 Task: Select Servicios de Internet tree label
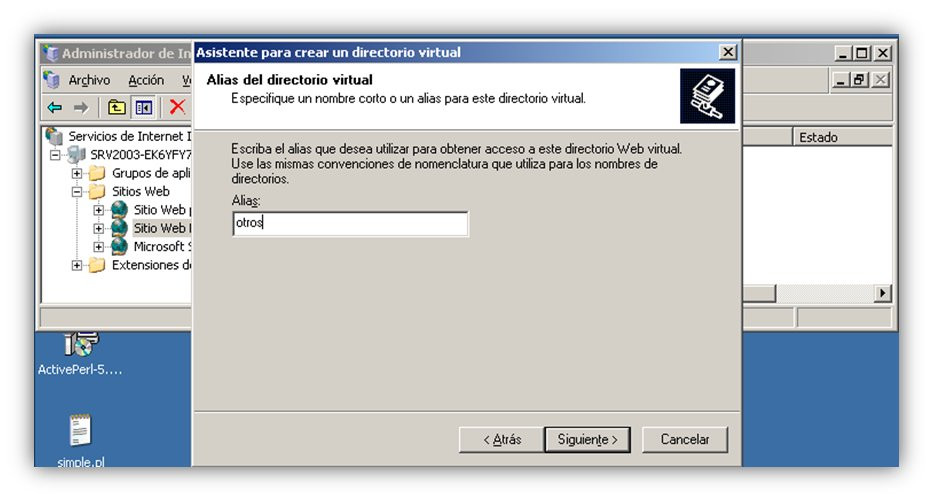[x=130, y=136]
